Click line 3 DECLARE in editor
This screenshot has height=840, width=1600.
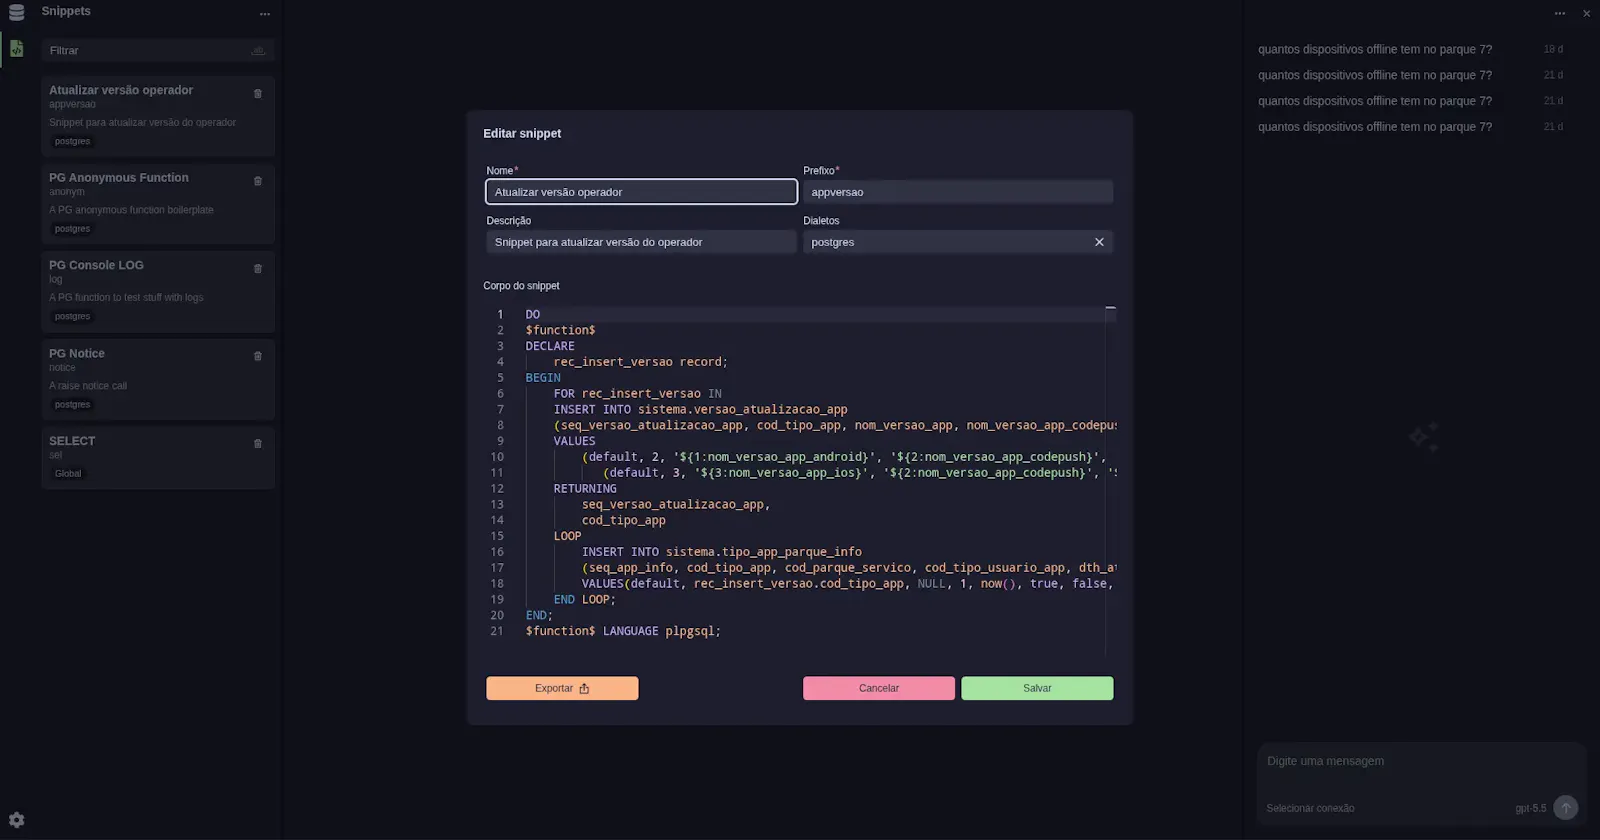click(x=550, y=346)
